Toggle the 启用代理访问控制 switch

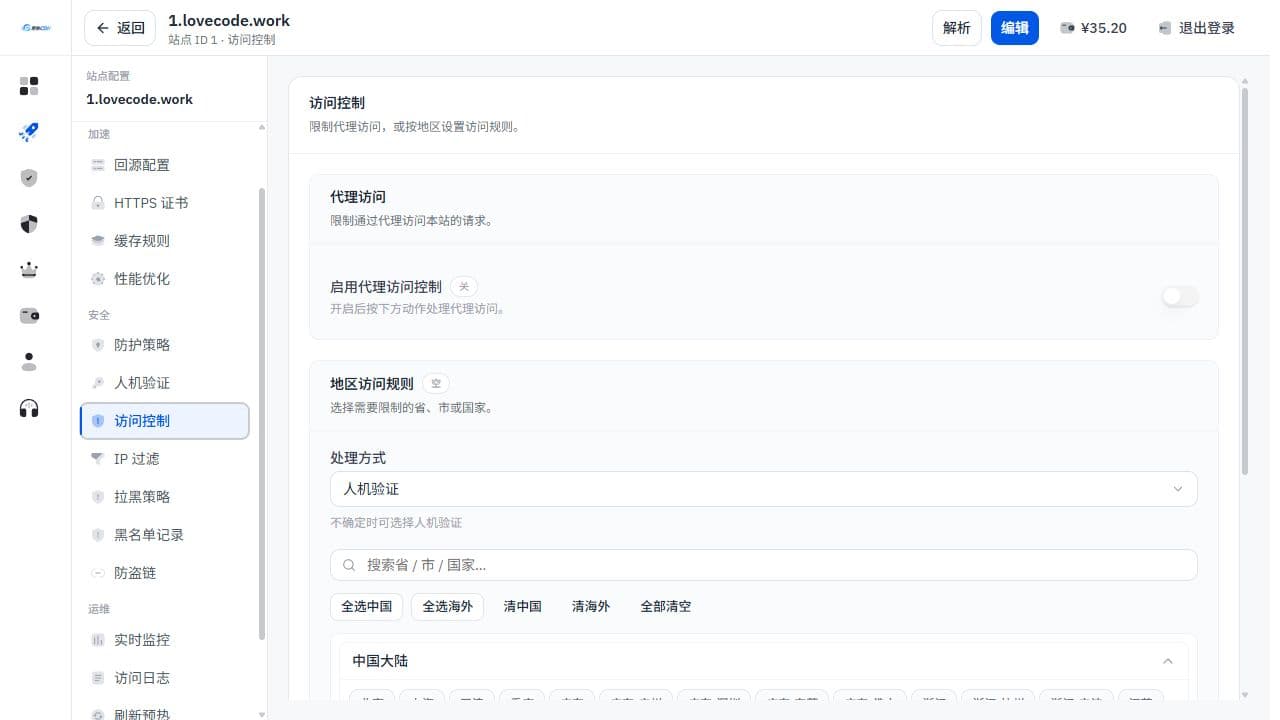coord(1180,297)
